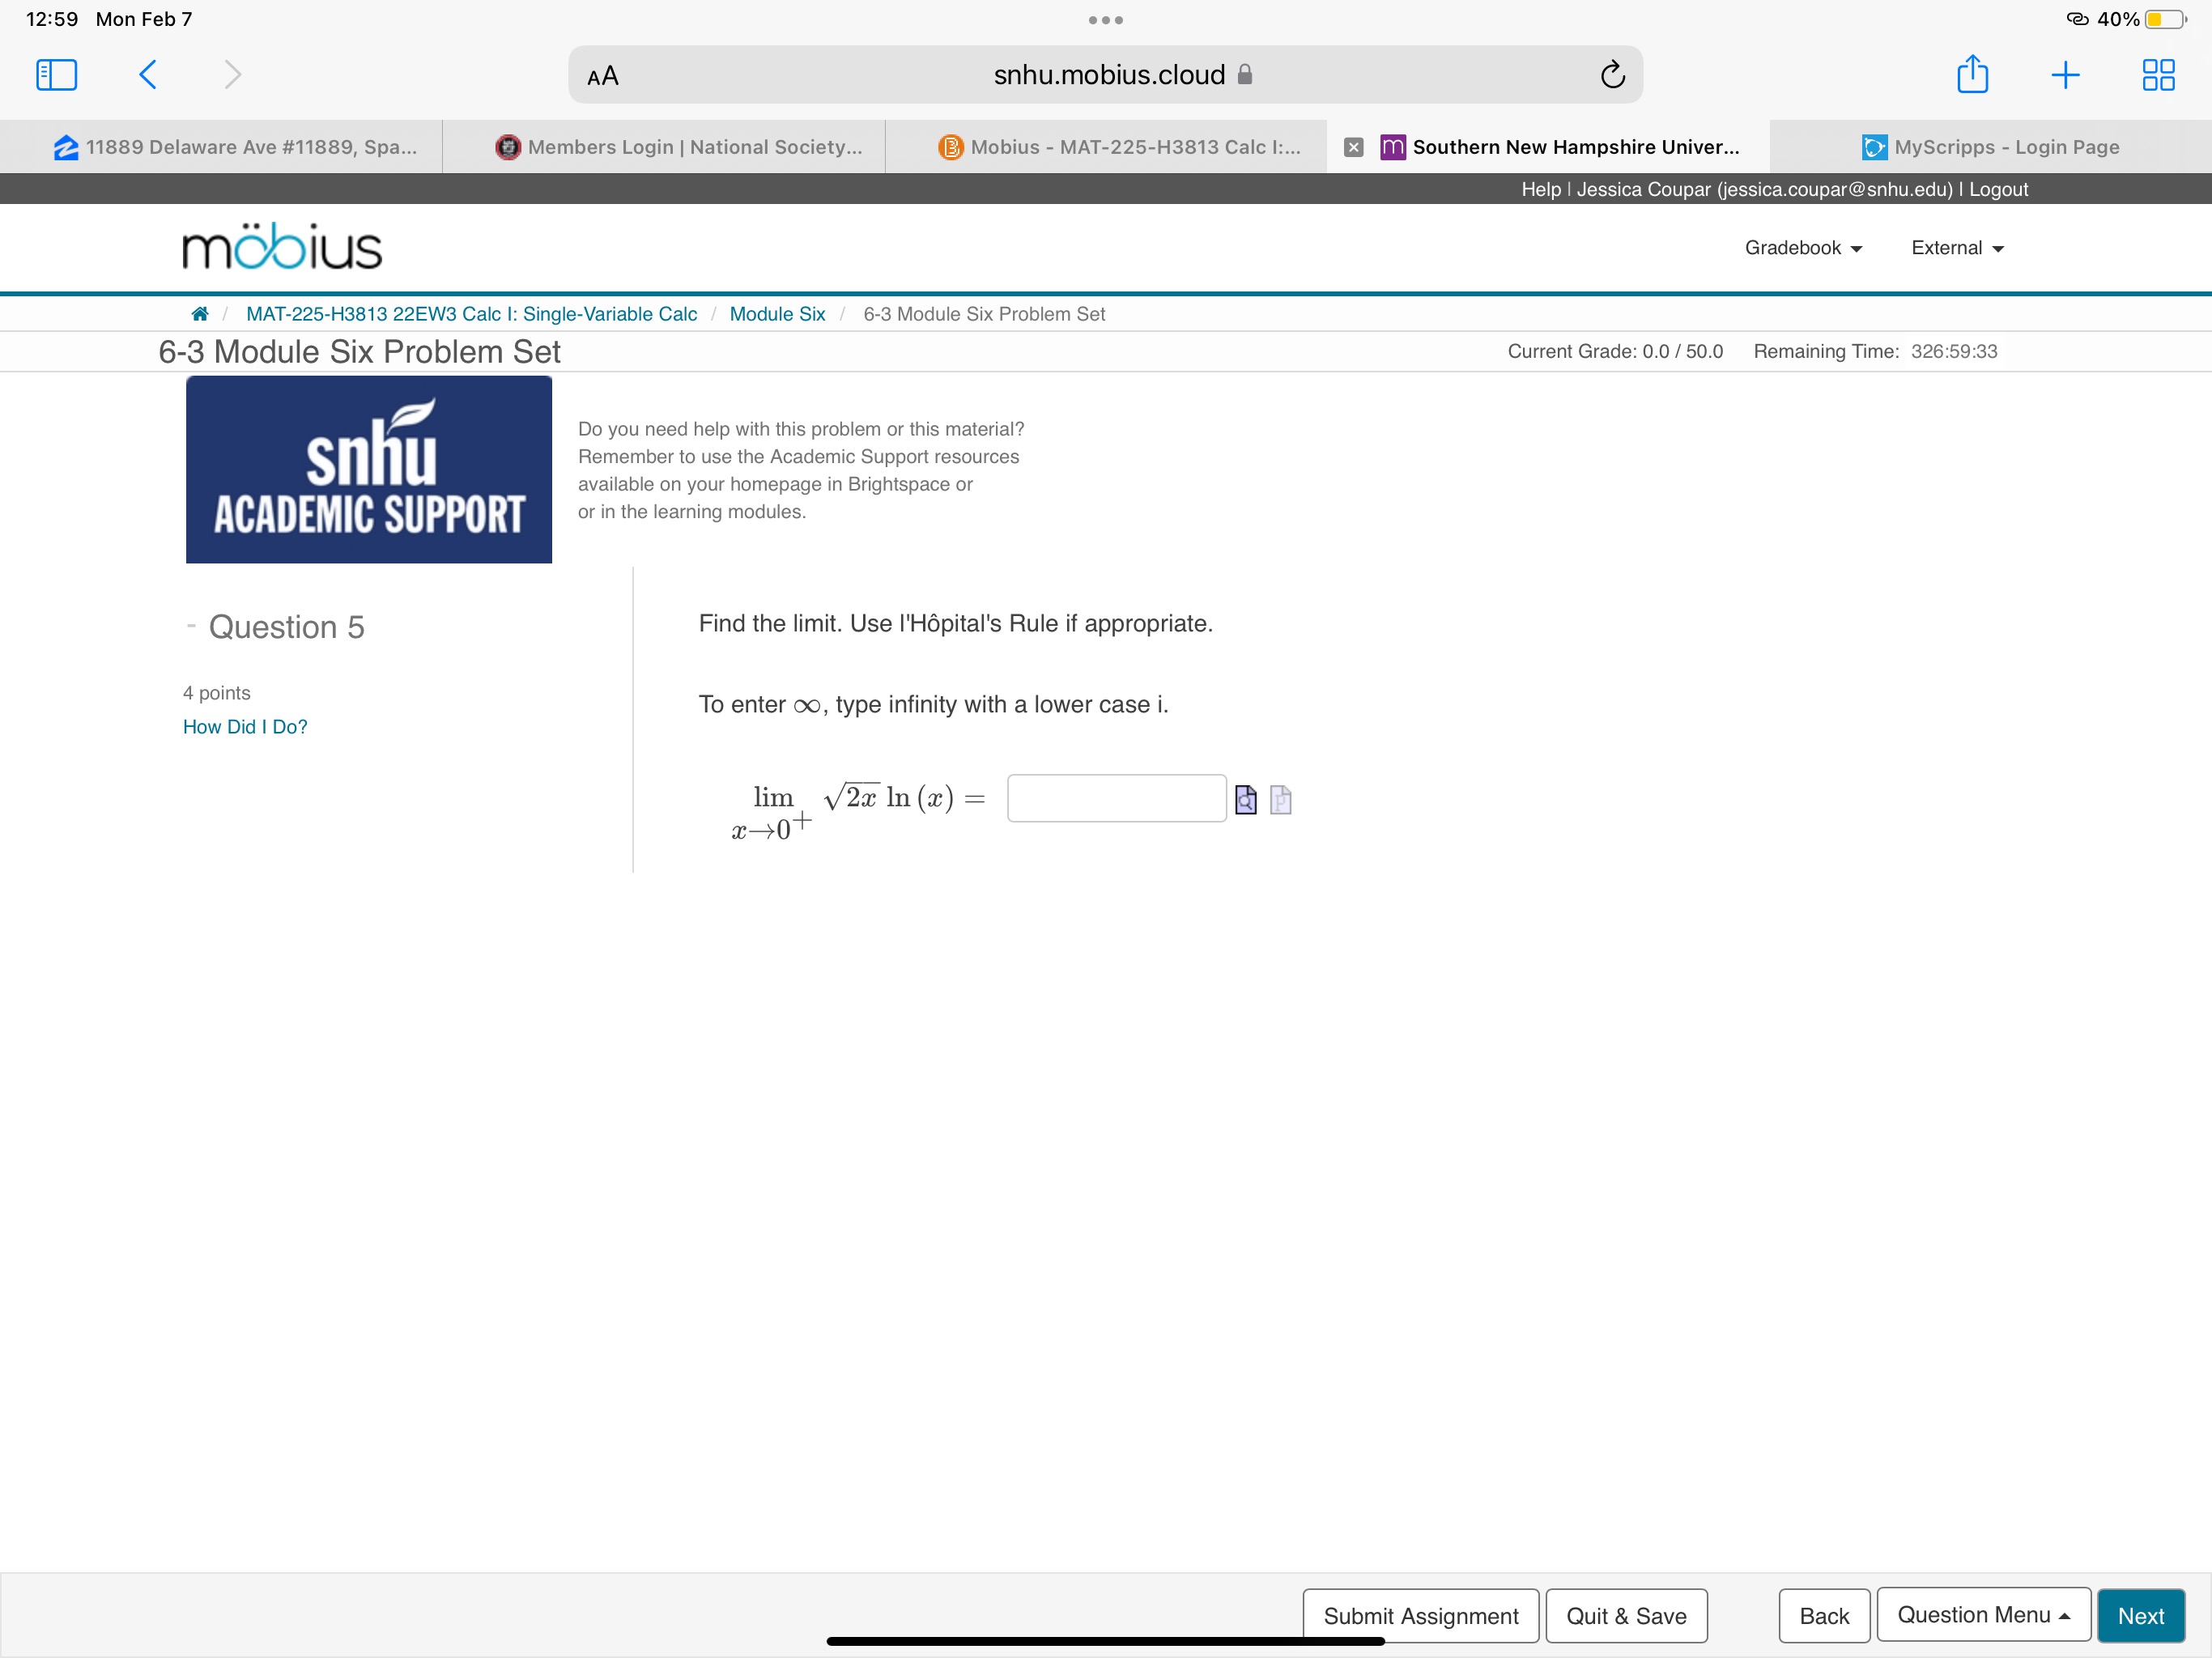This screenshot has height=1658, width=2212.
Task: Open the Safari sidebar icon
Action: click(56, 74)
